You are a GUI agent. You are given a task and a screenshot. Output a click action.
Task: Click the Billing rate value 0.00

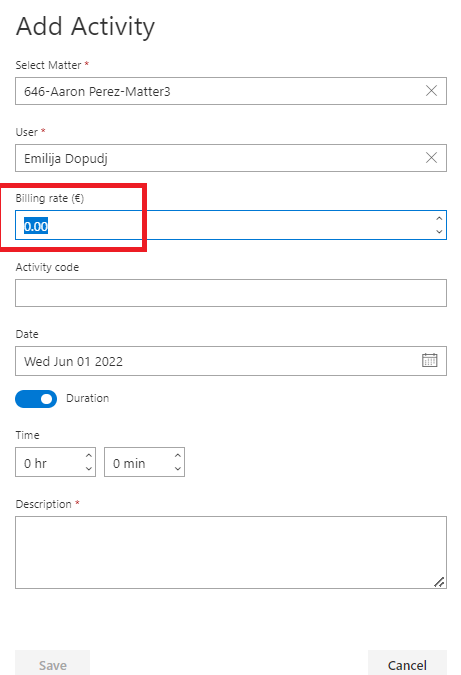coord(36,226)
